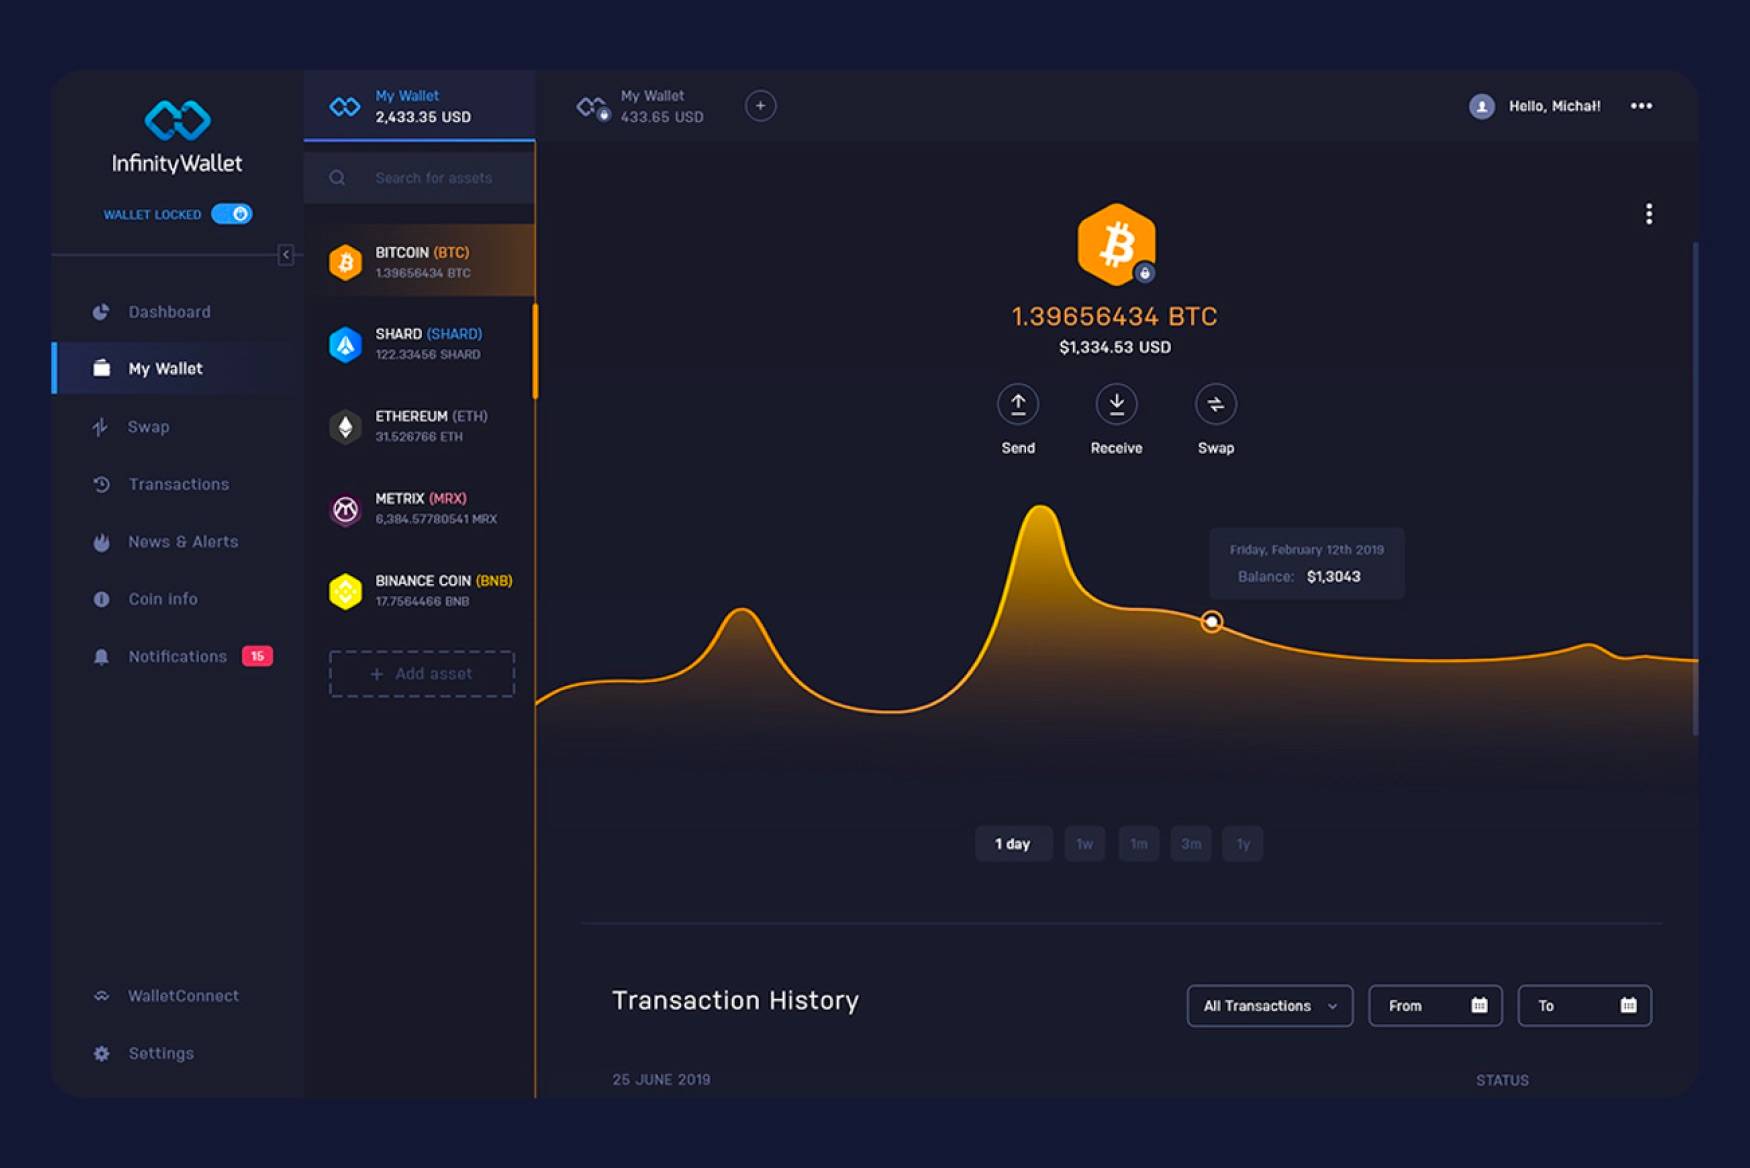
Task: Click the Balance $1,3043 tooltip
Action: 1307,564
